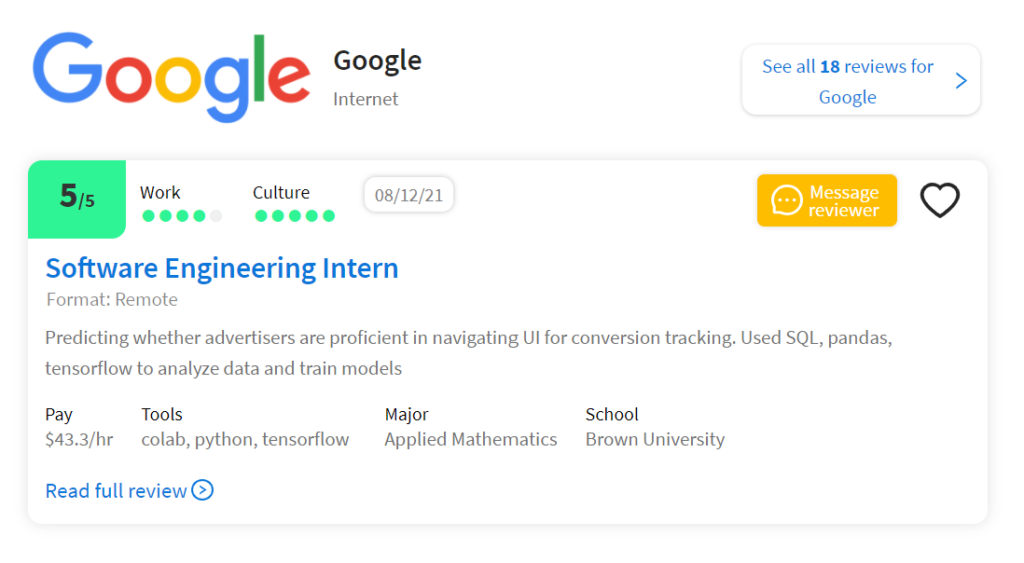Click the chat bubble icon on Message reviewer

(x=786, y=200)
